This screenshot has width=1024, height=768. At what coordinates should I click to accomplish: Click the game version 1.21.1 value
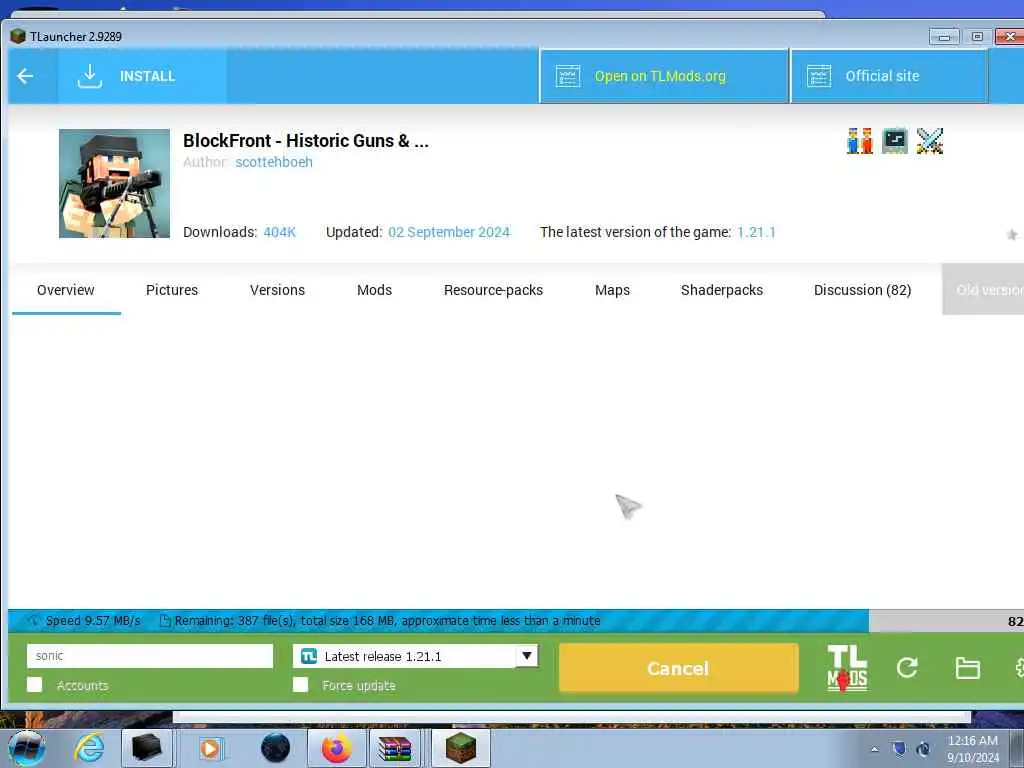click(x=756, y=232)
